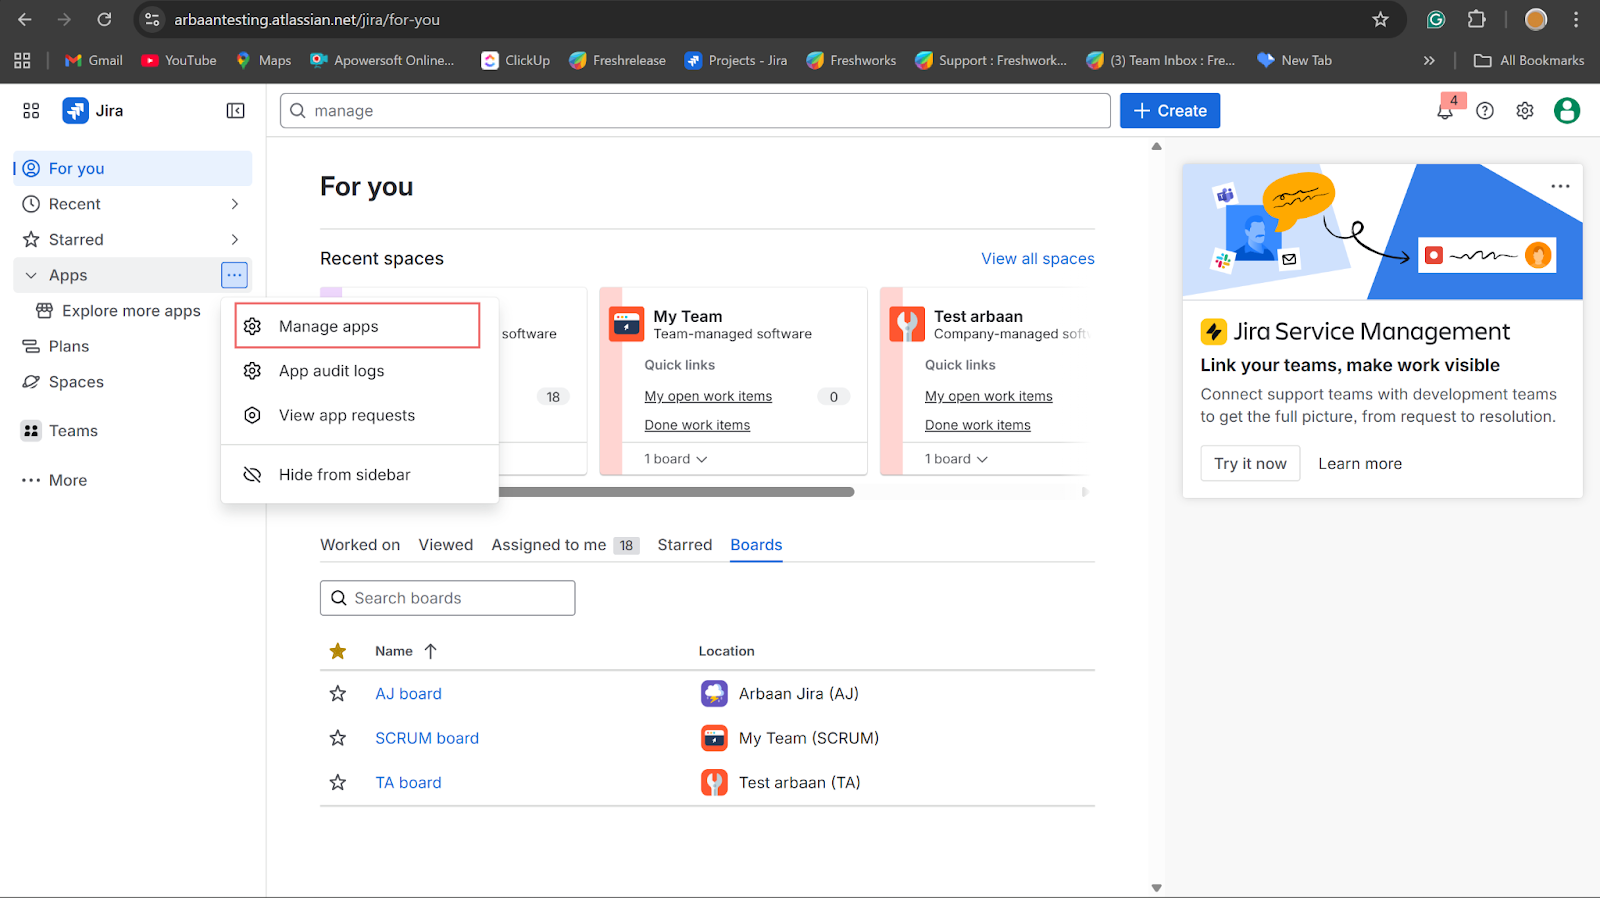
Task: Open the All Bookmarks folder
Action: tap(1529, 60)
